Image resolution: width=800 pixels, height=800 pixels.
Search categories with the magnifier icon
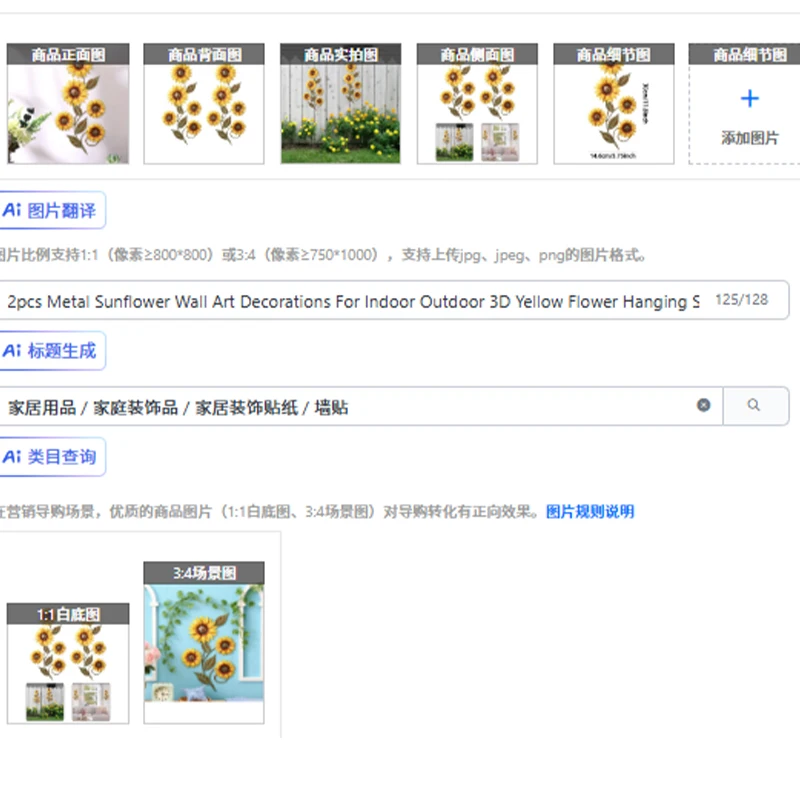click(756, 406)
